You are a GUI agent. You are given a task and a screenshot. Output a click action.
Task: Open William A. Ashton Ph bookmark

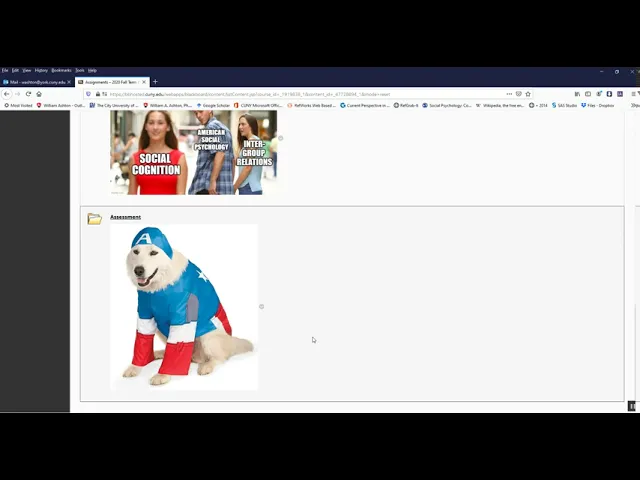(167, 105)
